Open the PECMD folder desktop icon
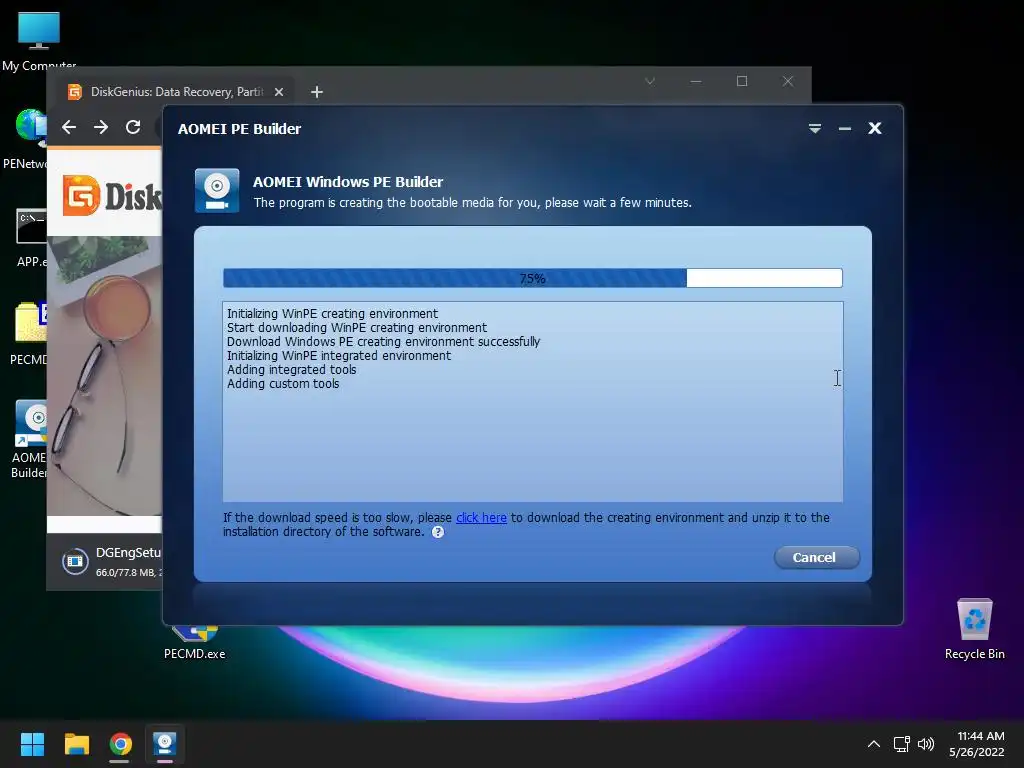 click(x=29, y=333)
